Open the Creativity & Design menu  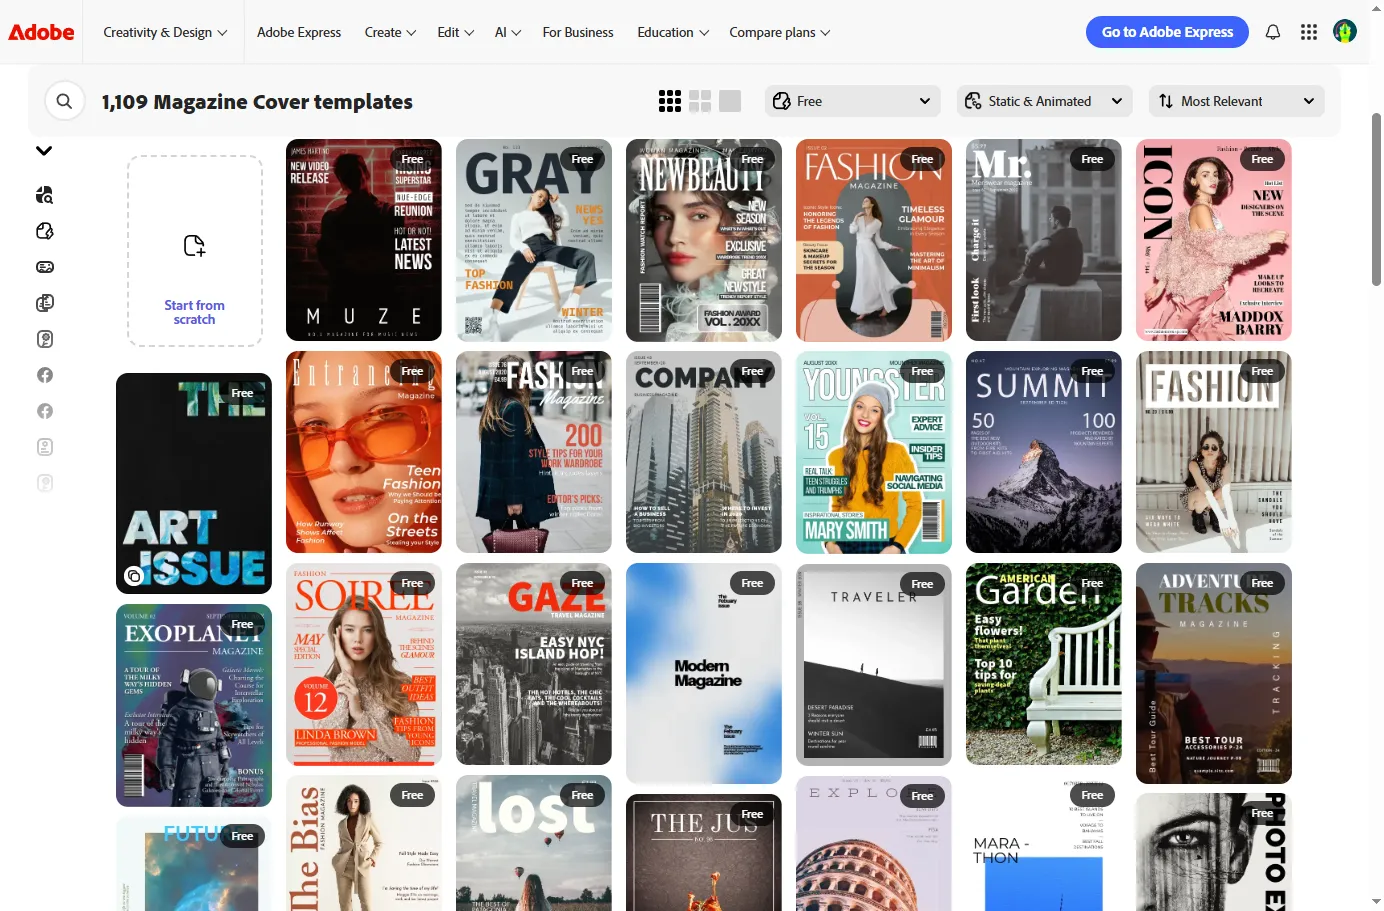[165, 32]
